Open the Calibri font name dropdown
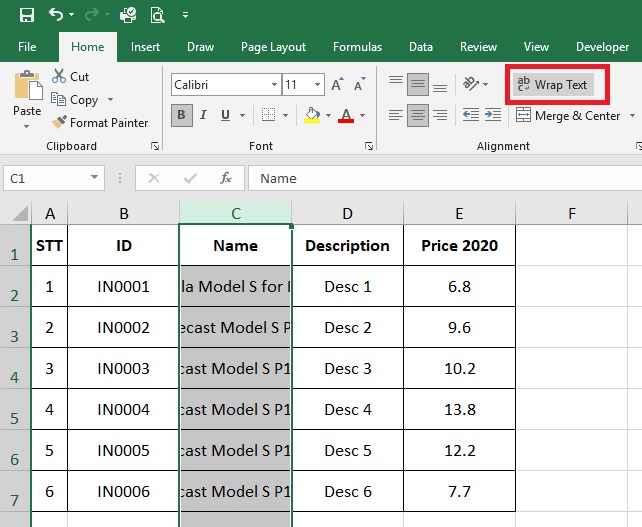This screenshot has height=527, width=642. 274,85
